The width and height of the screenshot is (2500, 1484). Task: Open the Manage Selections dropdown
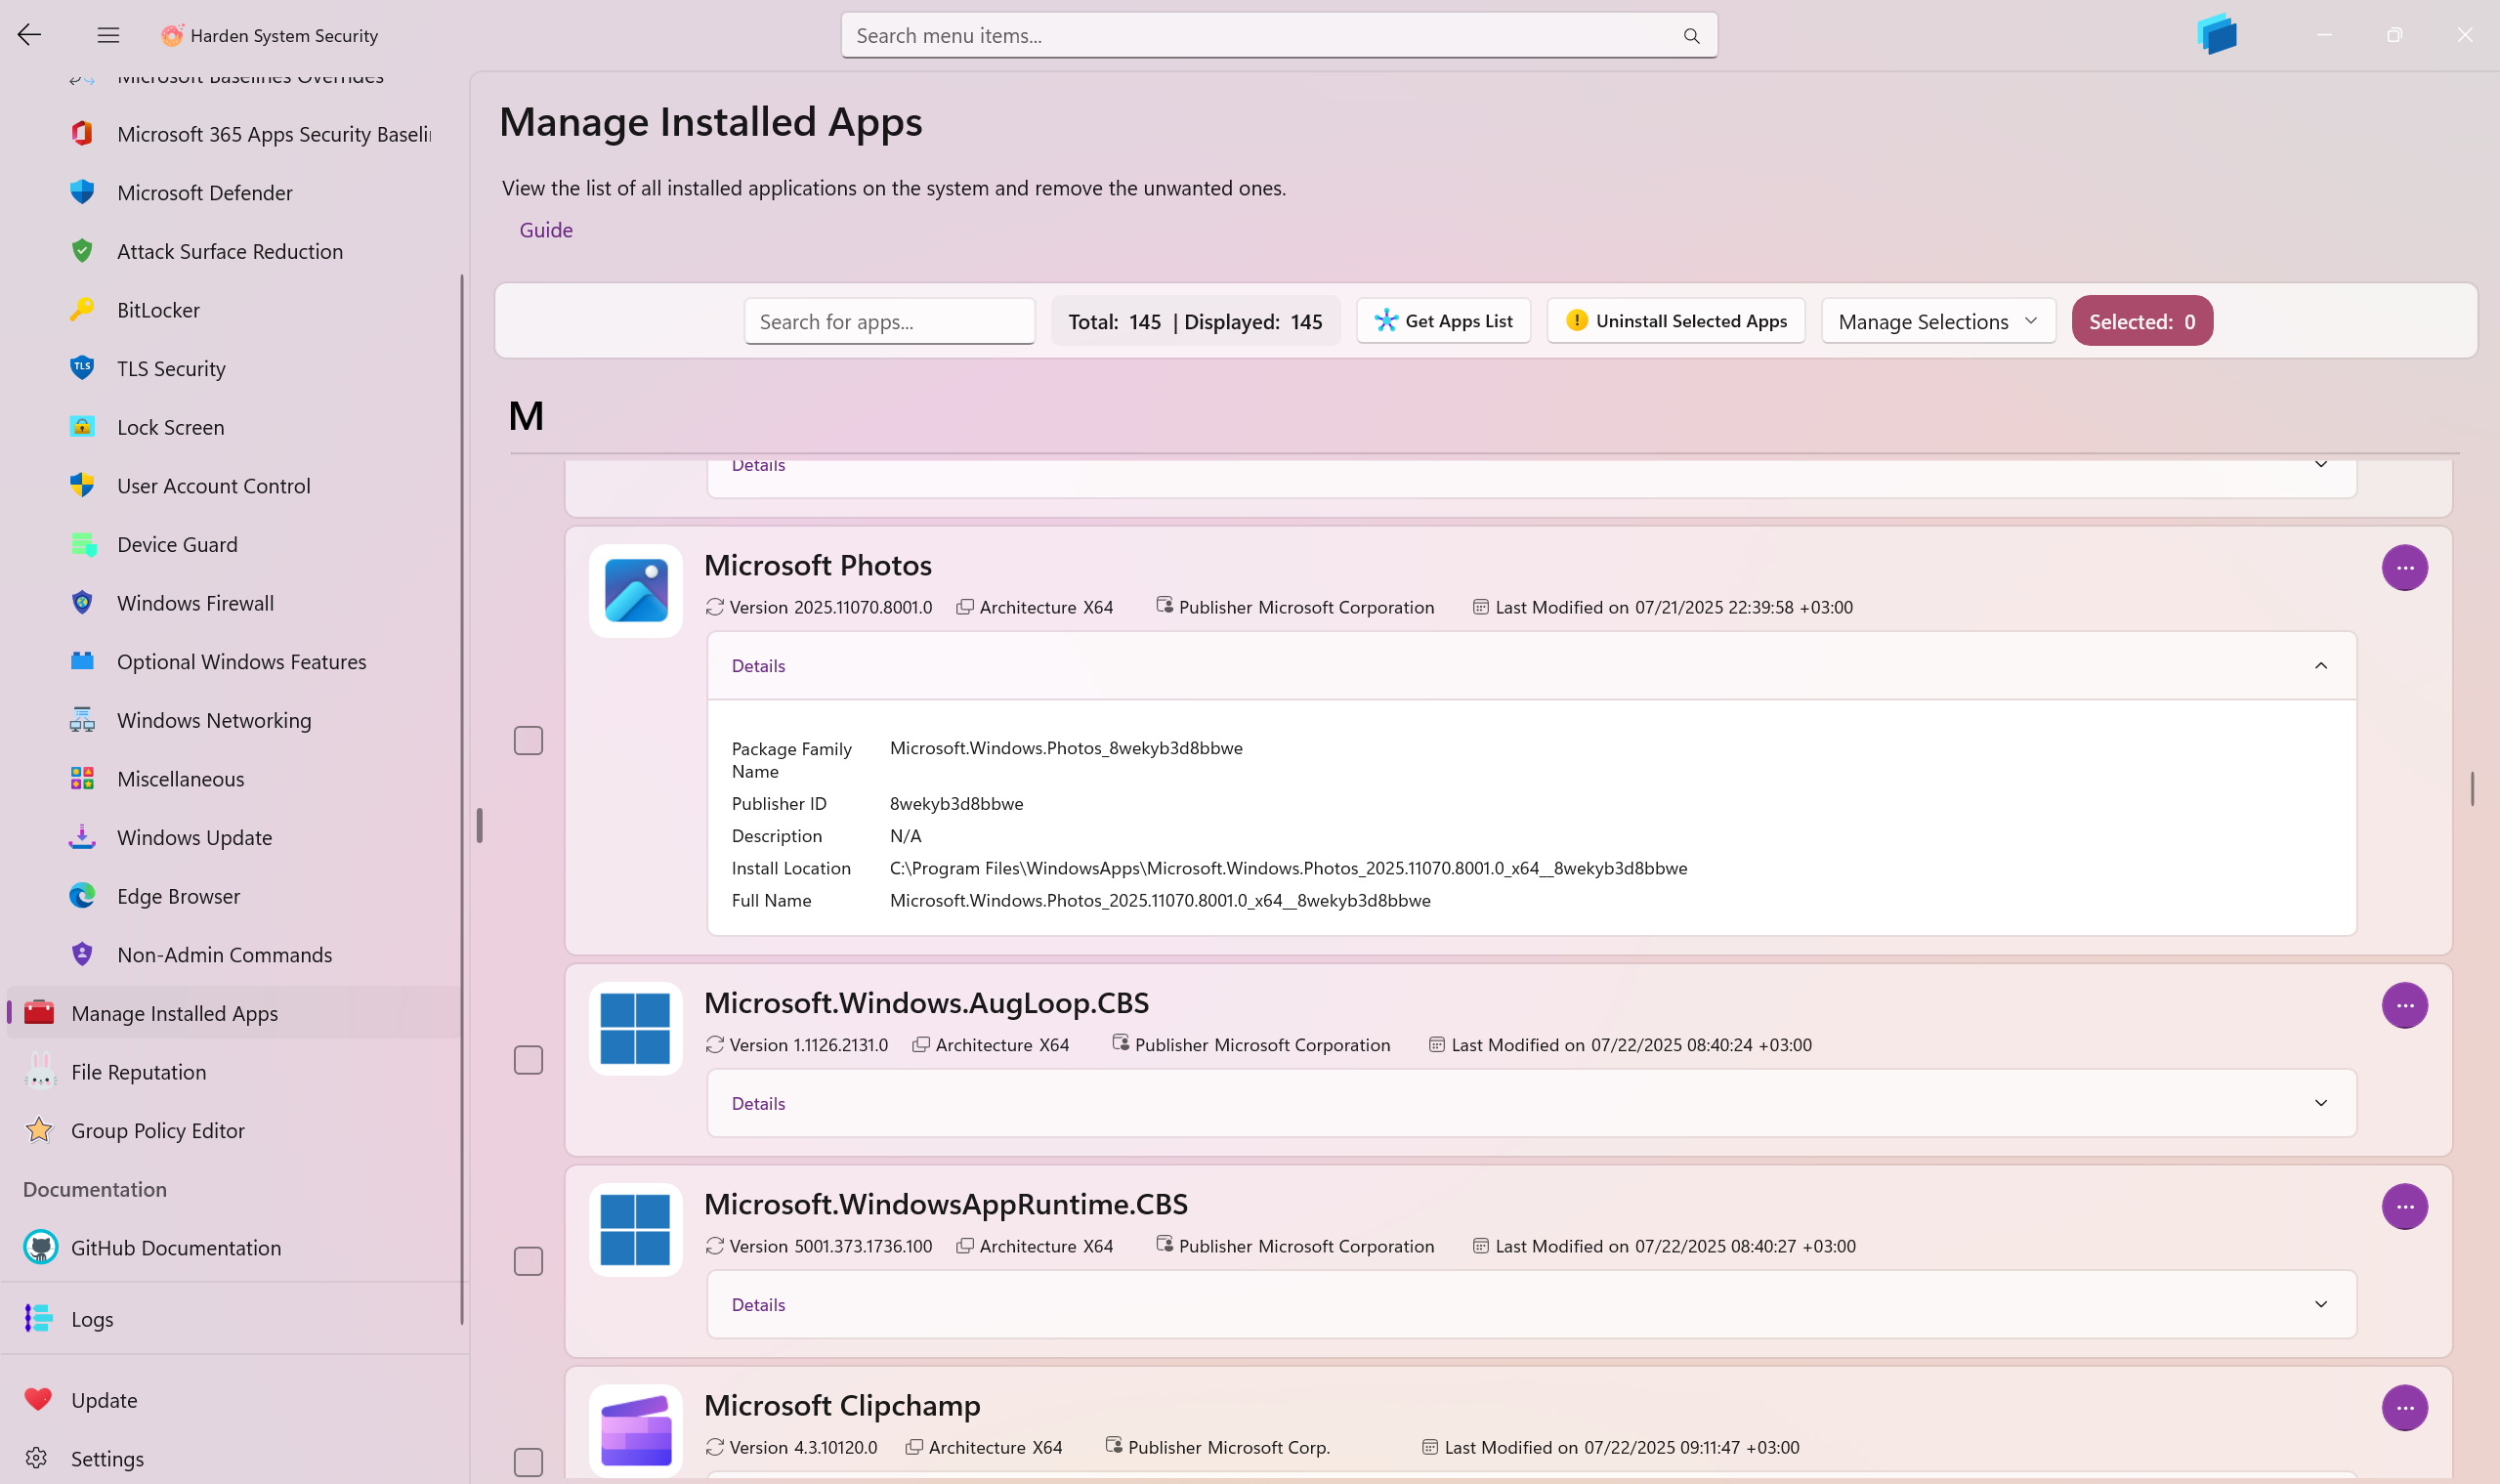click(1937, 321)
